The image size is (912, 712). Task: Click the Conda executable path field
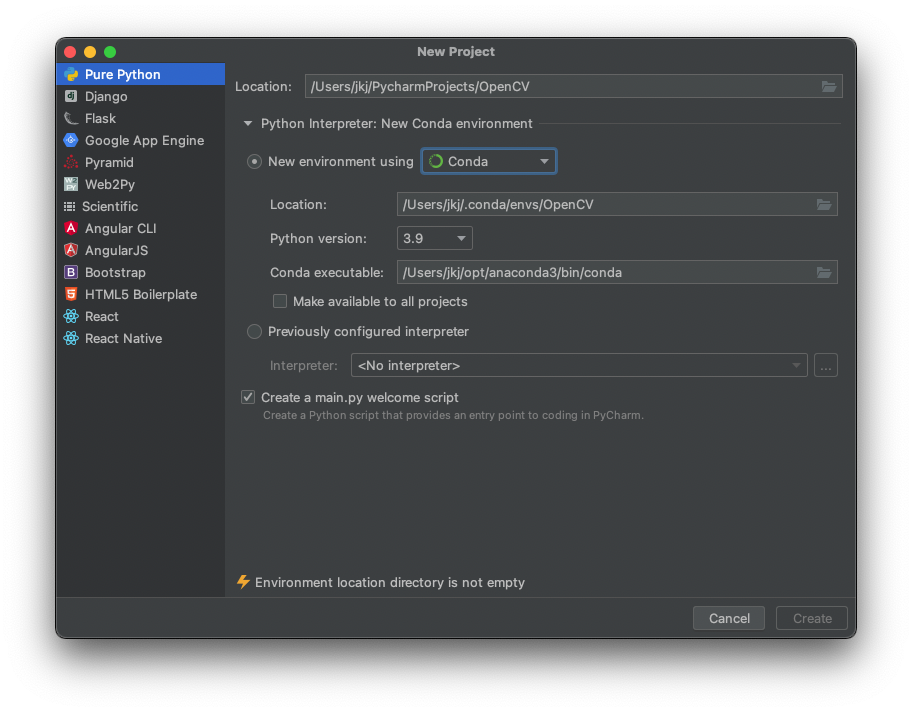[x=617, y=273]
